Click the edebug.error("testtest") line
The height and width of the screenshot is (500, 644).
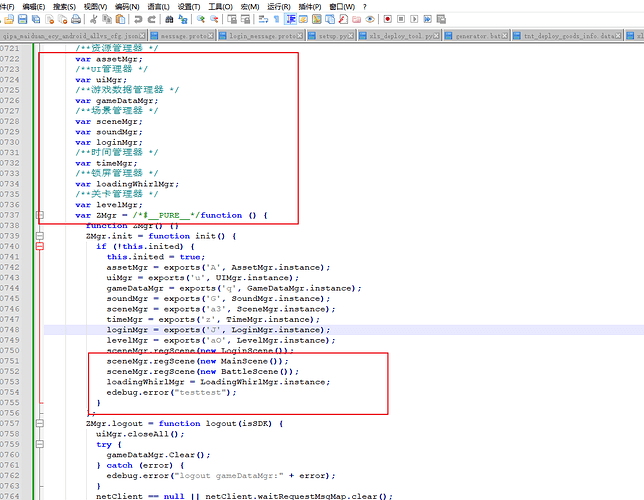click(x=171, y=392)
